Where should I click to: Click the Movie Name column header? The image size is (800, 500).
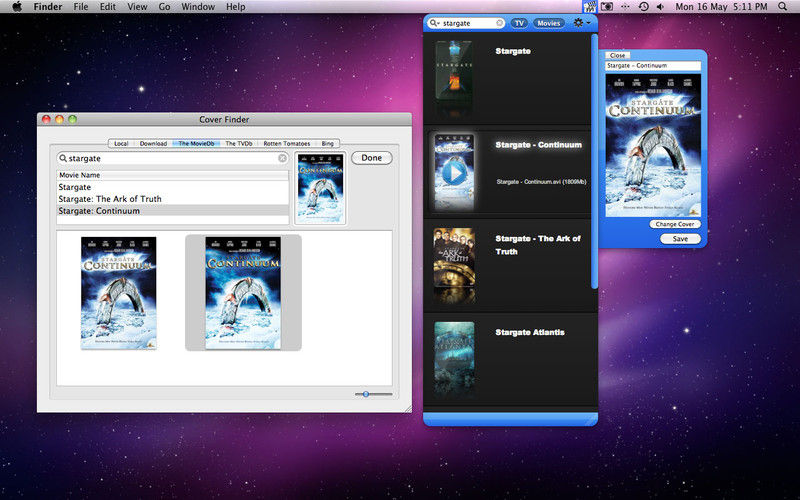coord(172,175)
